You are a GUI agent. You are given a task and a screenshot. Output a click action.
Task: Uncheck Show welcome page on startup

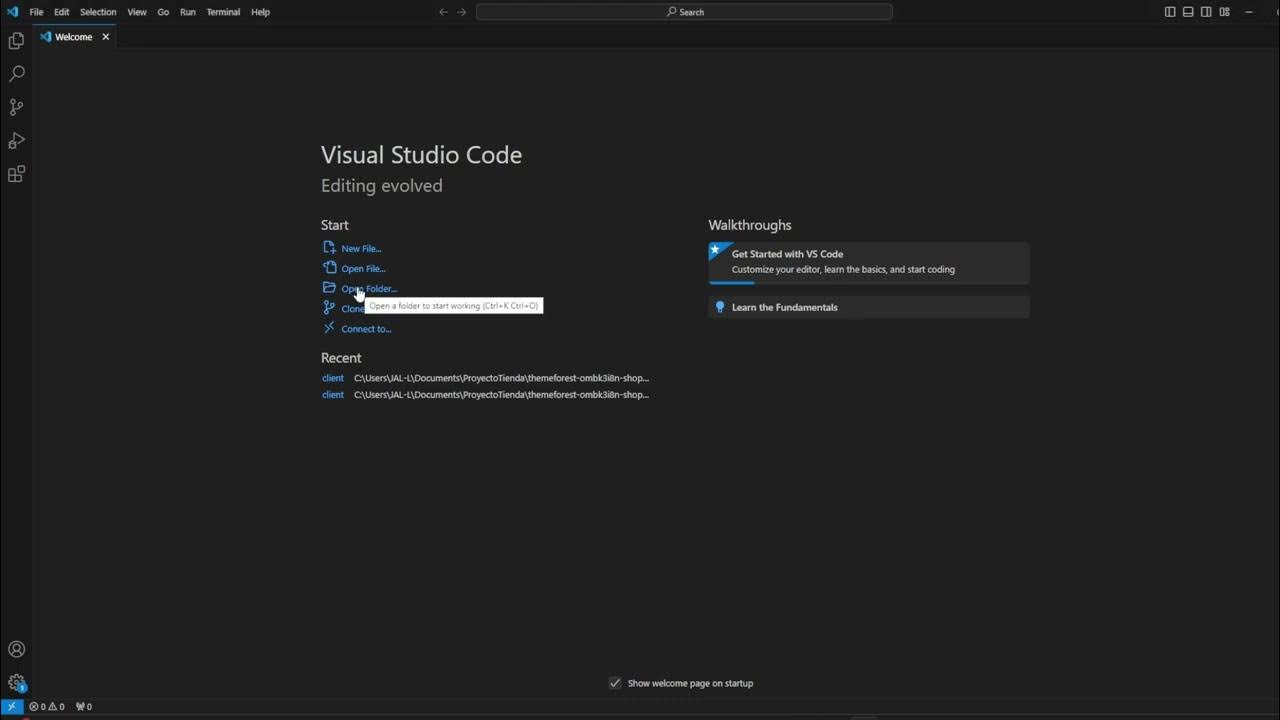coord(615,683)
